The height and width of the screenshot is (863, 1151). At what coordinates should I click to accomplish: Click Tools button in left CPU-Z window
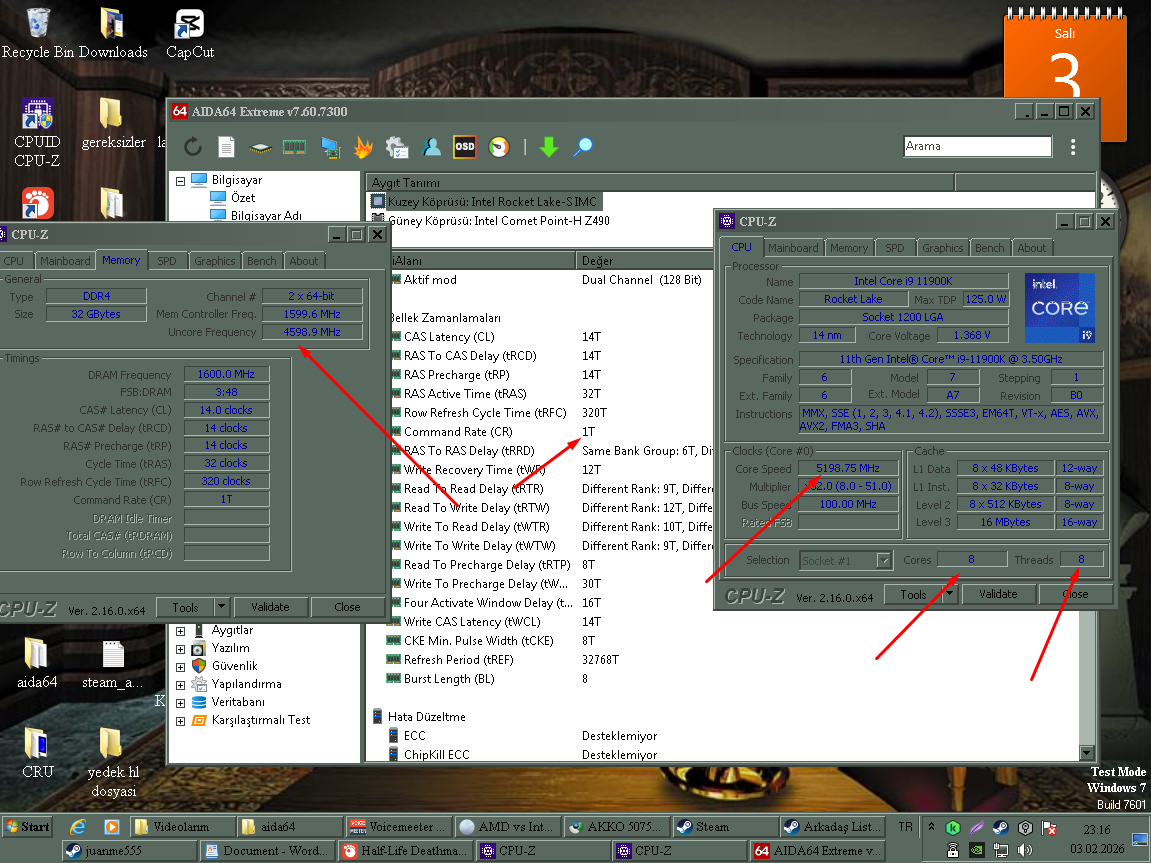click(185, 607)
